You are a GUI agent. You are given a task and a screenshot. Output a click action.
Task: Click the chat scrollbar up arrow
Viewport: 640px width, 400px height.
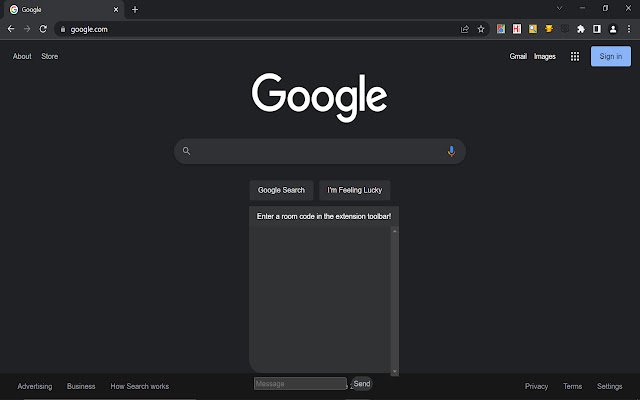click(395, 231)
